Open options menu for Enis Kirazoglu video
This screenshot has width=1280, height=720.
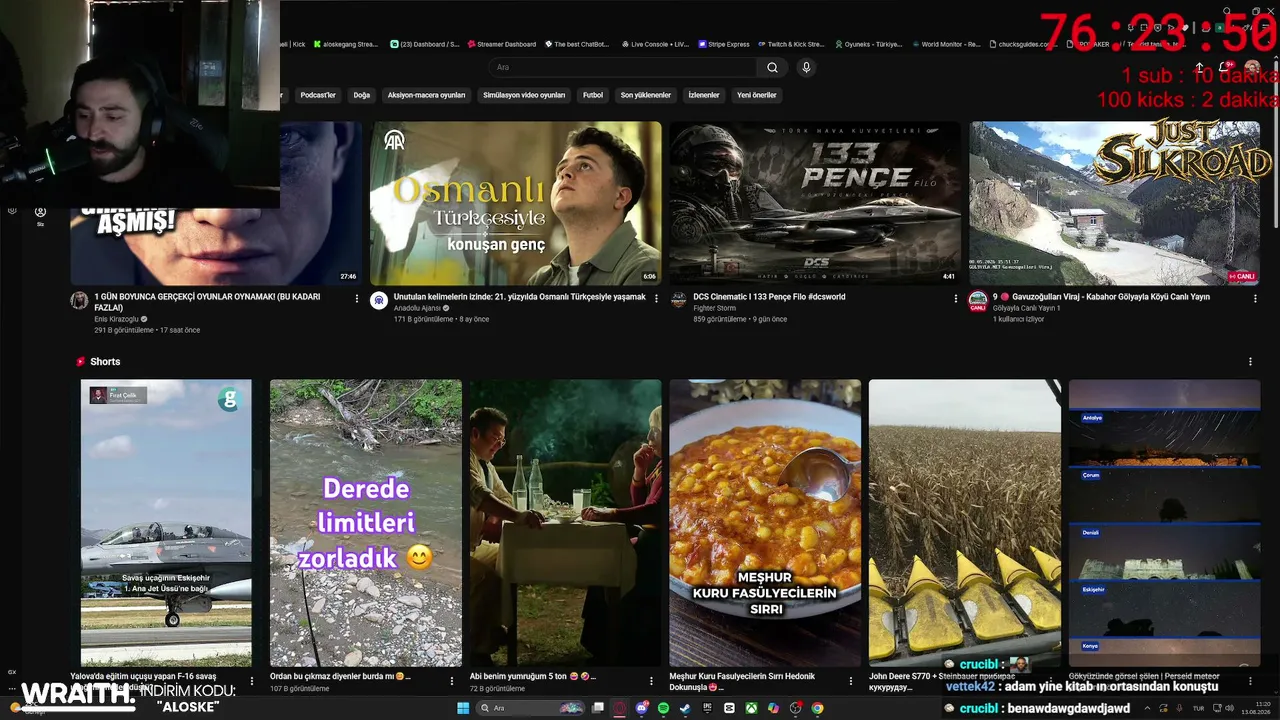pos(357,298)
